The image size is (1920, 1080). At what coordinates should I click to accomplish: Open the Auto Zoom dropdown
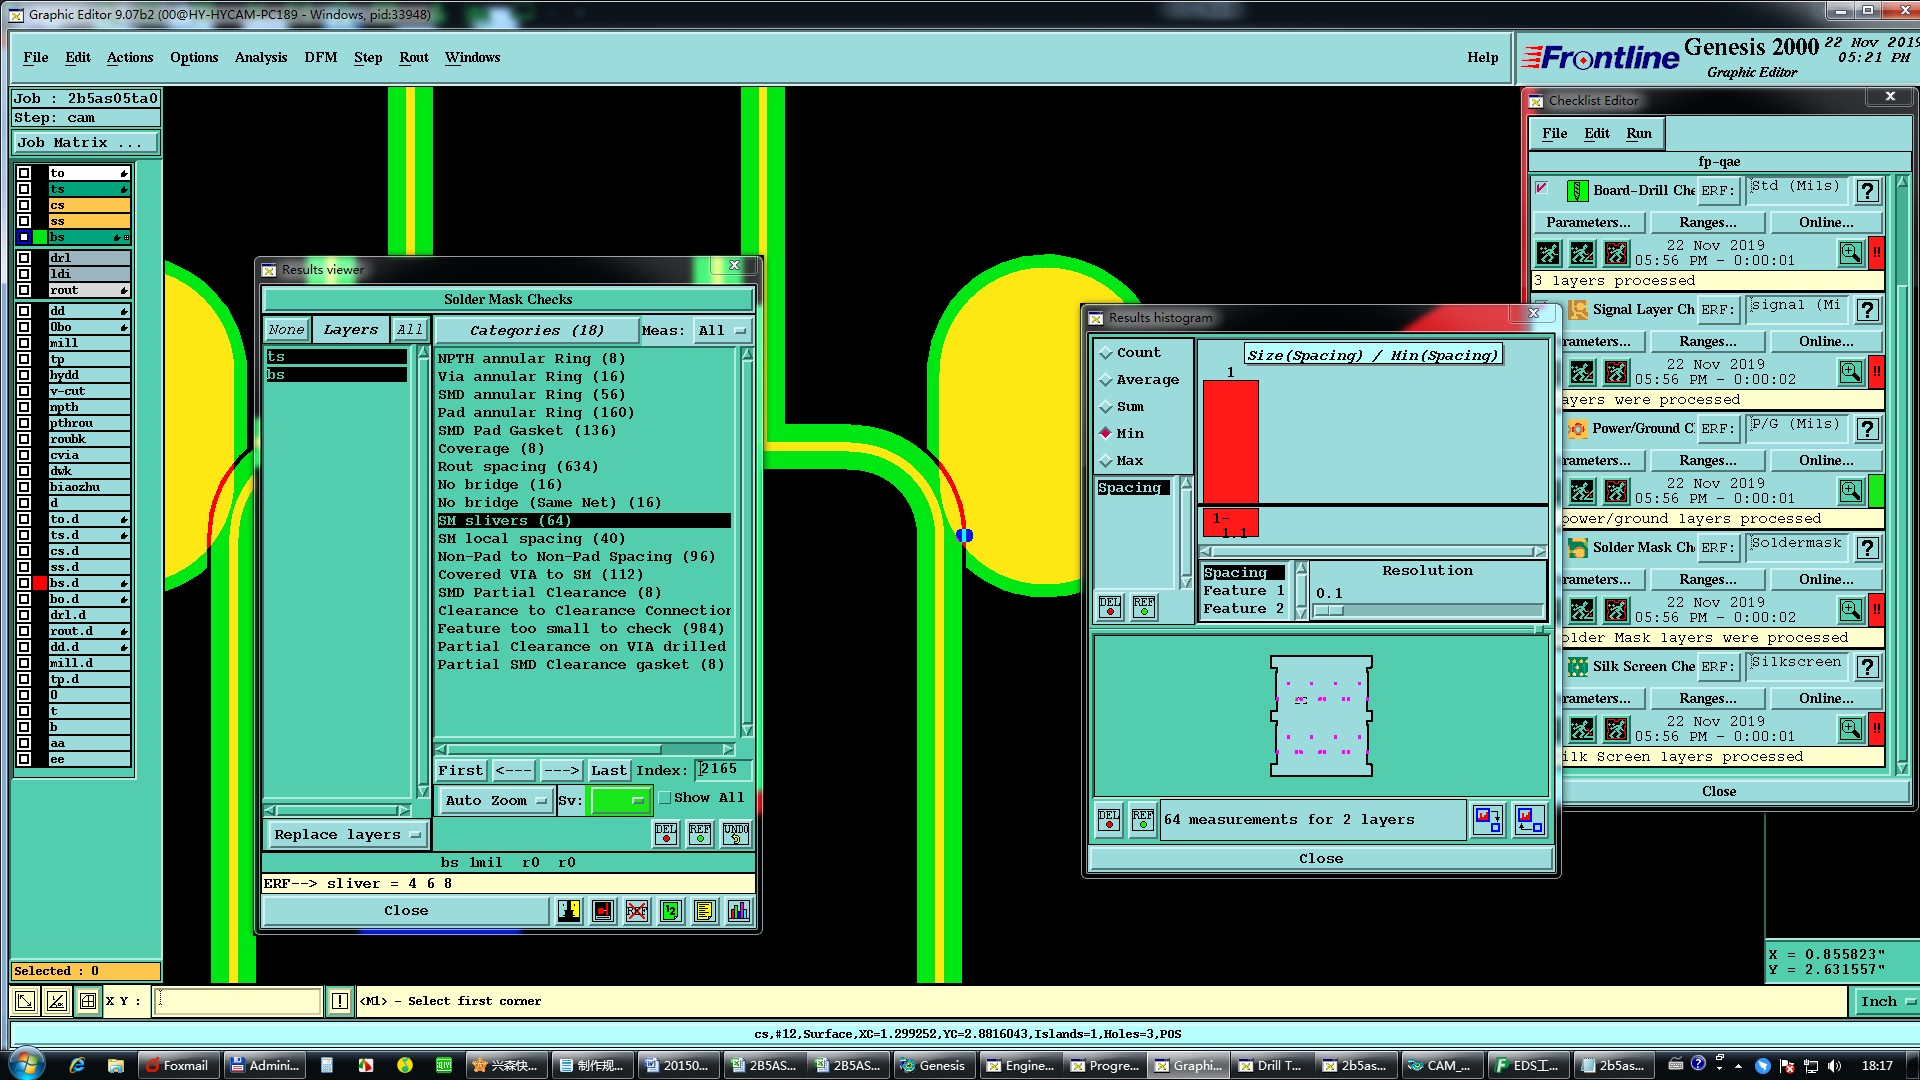click(x=496, y=801)
